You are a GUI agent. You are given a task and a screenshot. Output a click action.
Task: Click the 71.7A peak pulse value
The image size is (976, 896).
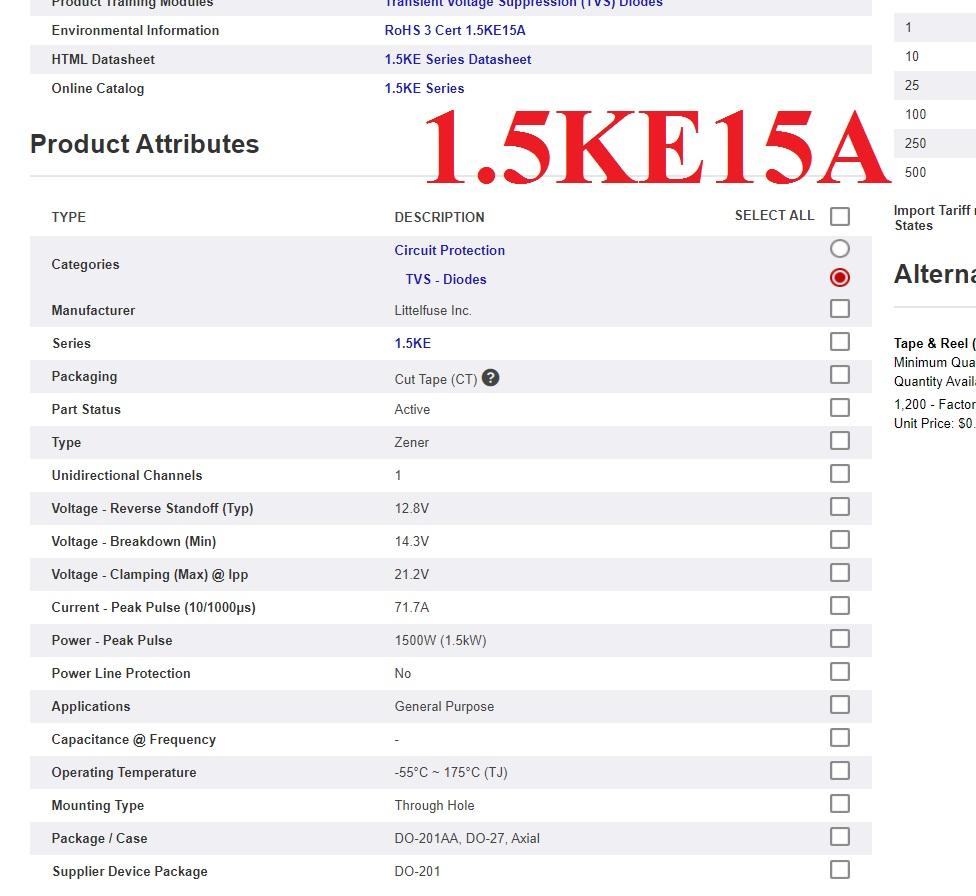point(411,607)
